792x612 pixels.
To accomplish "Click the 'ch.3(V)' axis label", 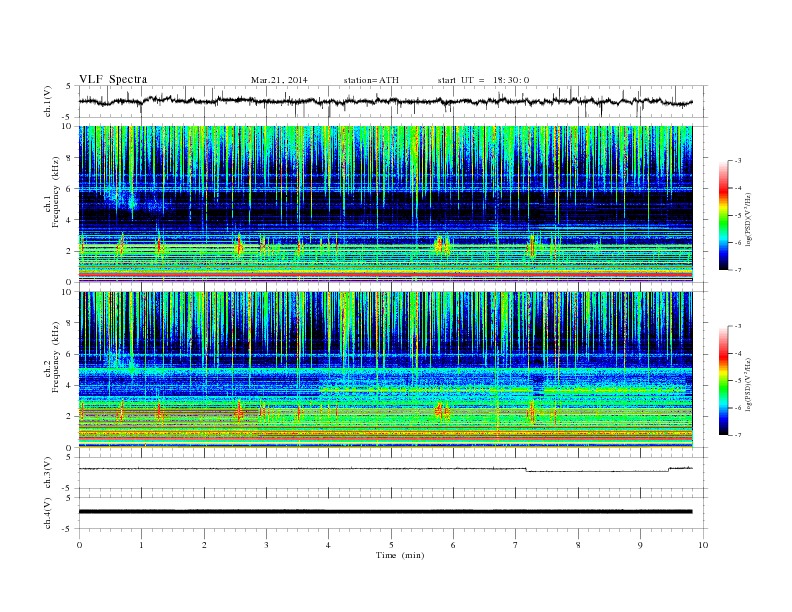I will click(48, 473).
